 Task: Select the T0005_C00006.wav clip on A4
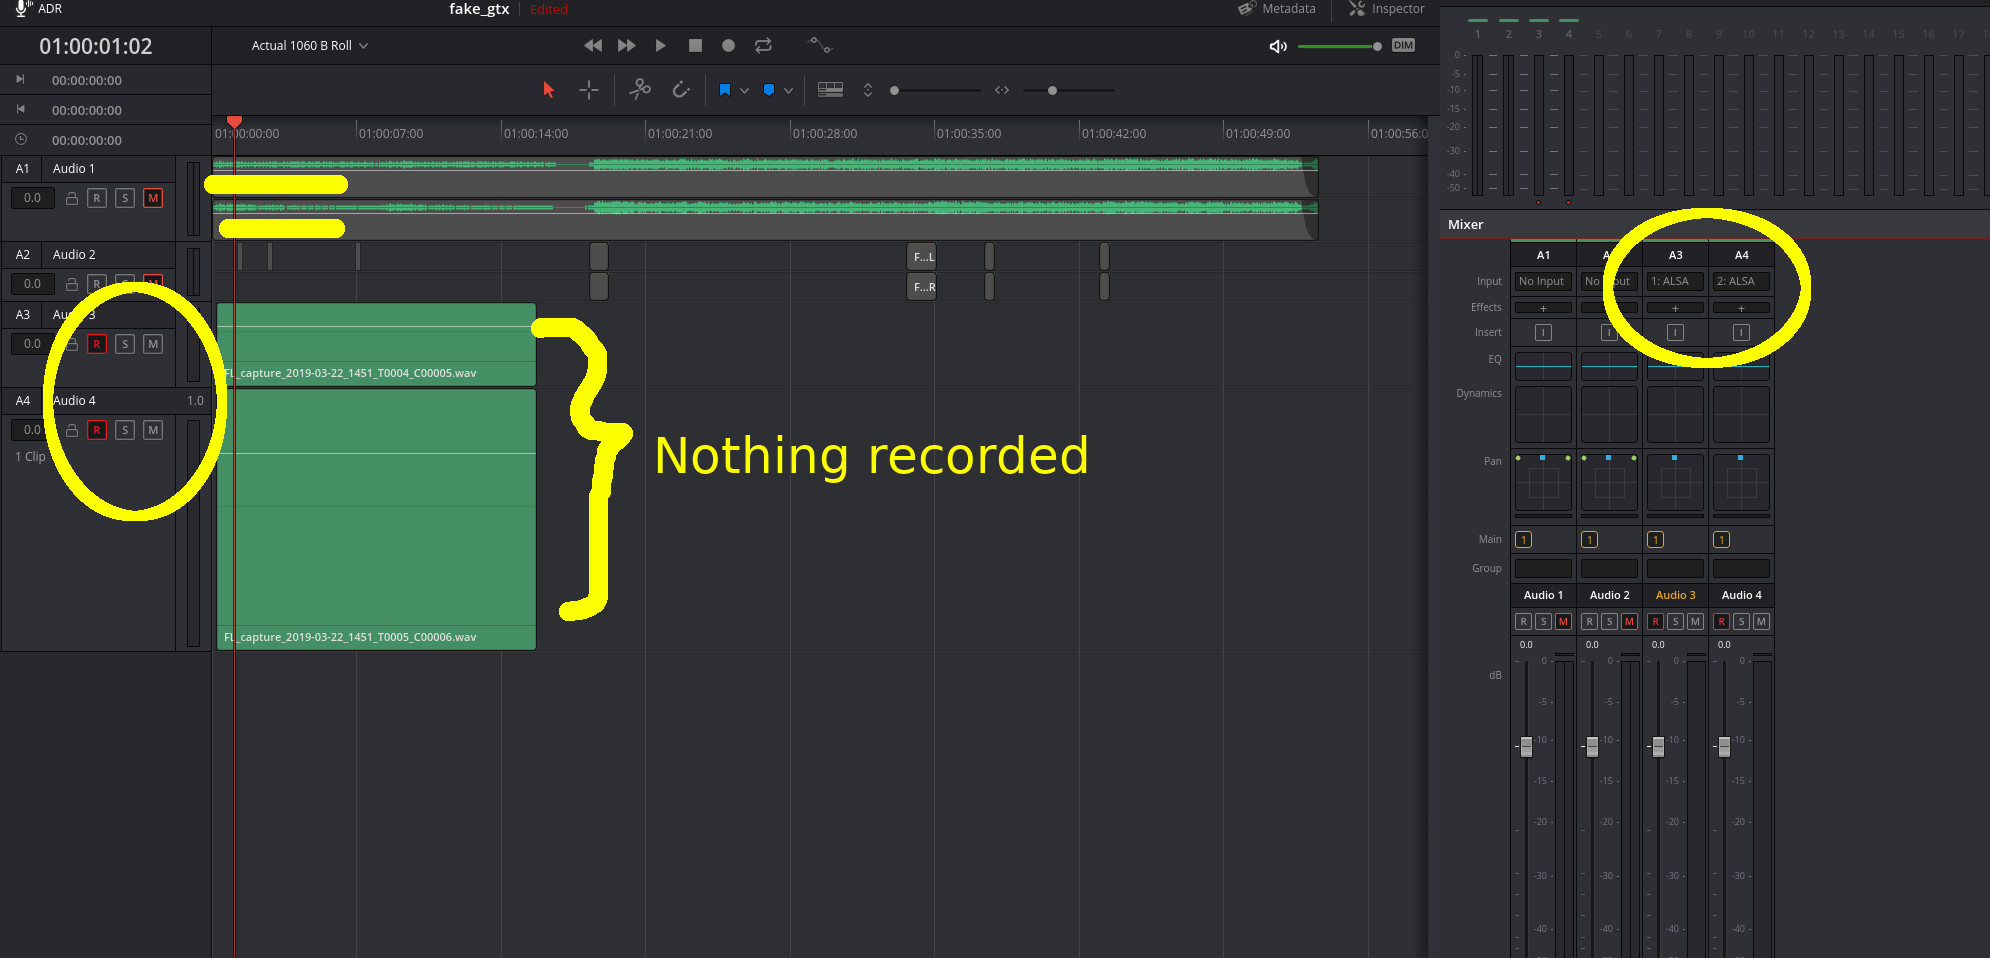(x=376, y=520)
